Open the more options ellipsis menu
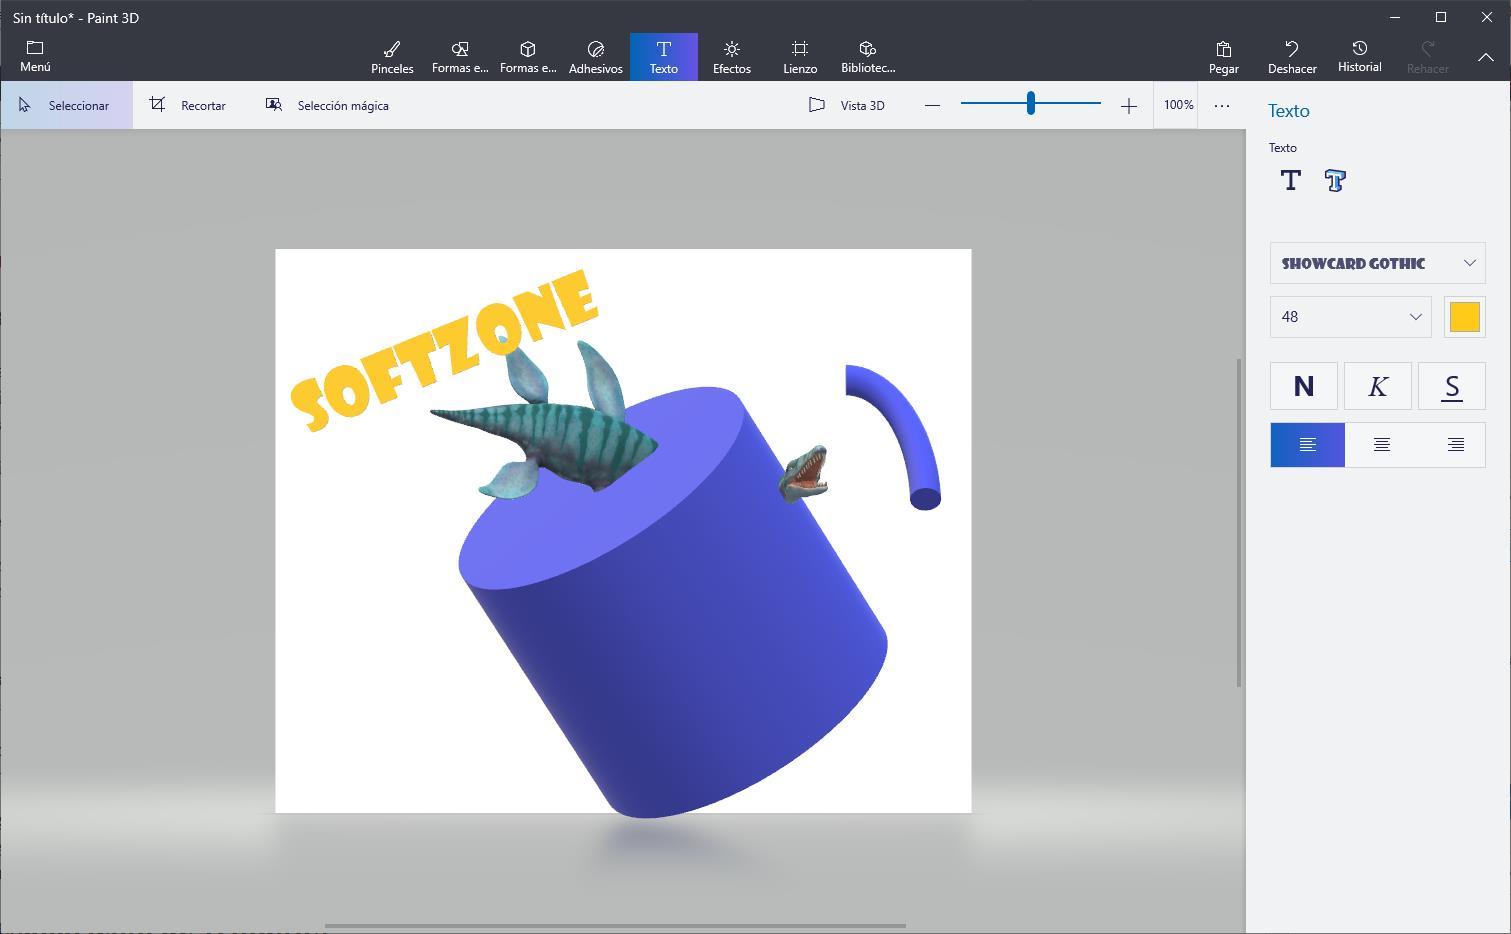The width and height of the screenshot is (1511, 934). (1222, 105)
